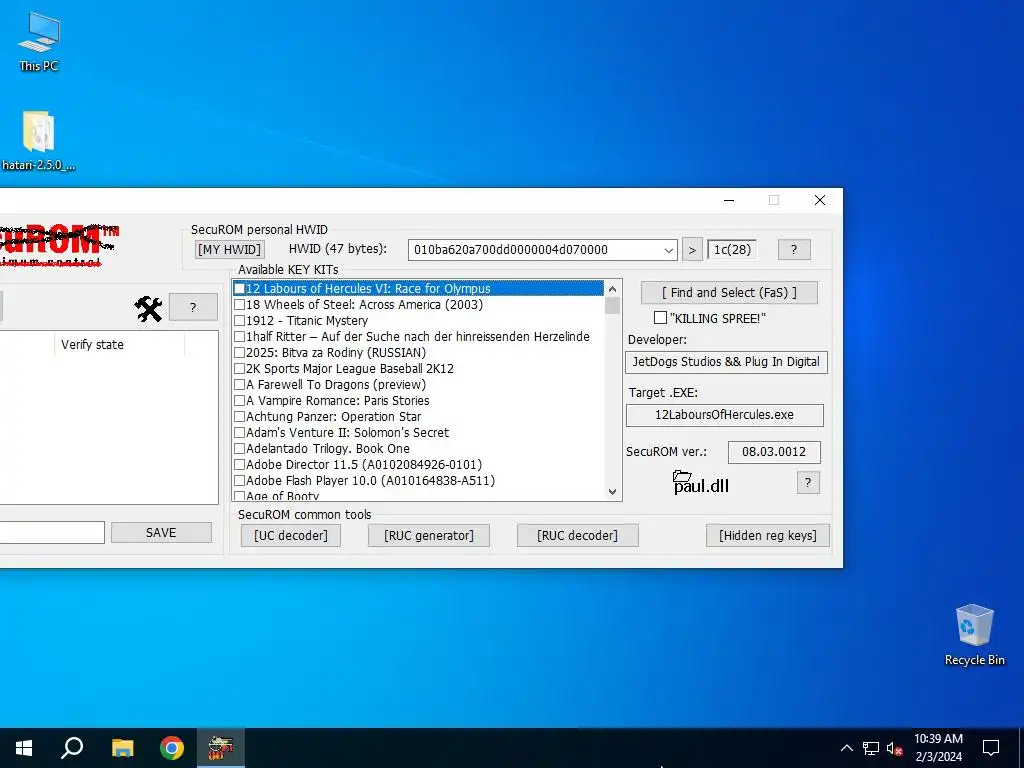Click the ? button beside paul.dll
The image size is (1024, 768).
(808, 483)
